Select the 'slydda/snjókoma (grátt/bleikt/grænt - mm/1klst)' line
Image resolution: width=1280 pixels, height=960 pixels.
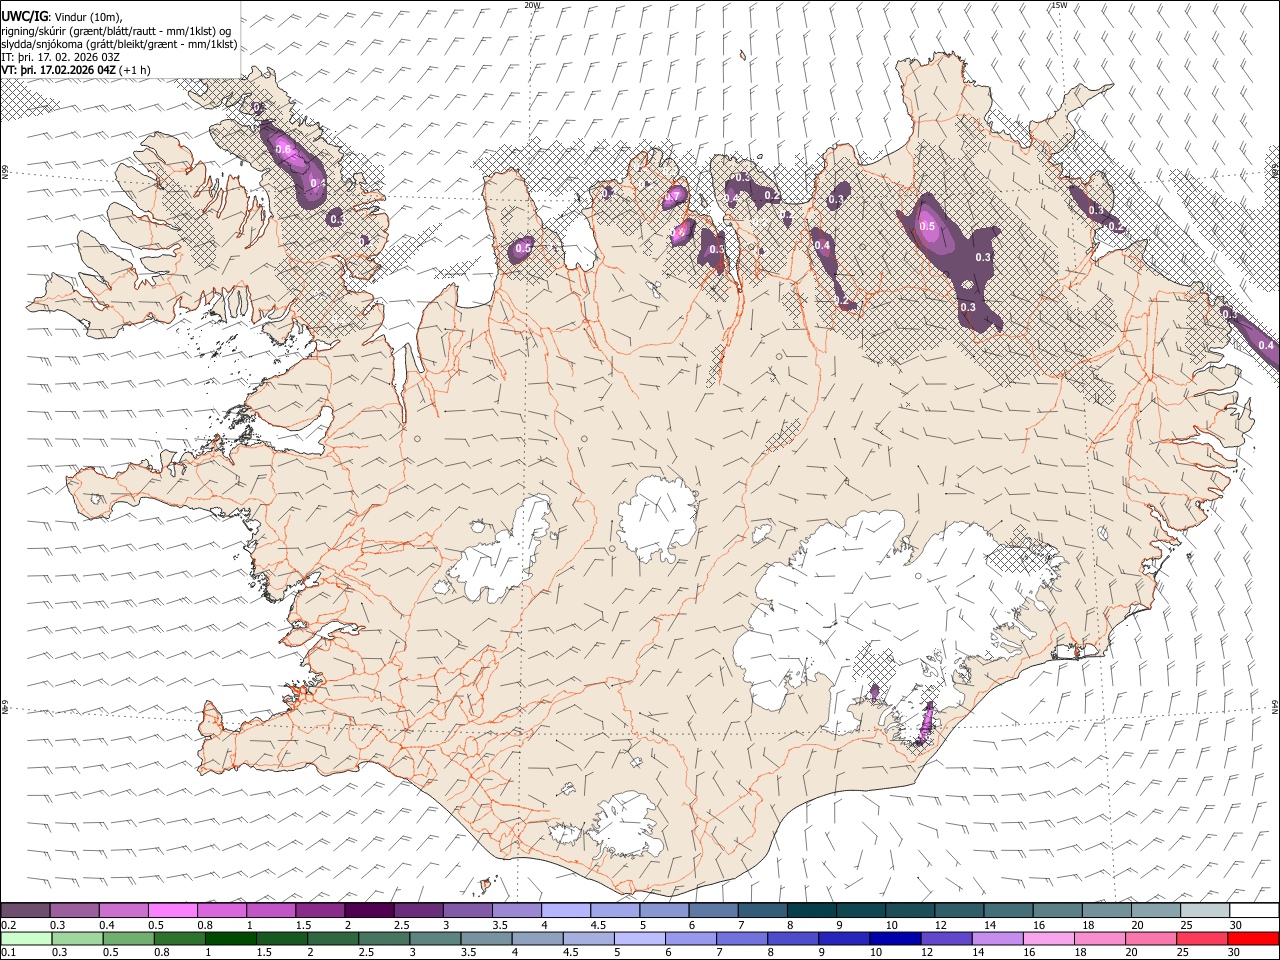[x=119, y=44]
